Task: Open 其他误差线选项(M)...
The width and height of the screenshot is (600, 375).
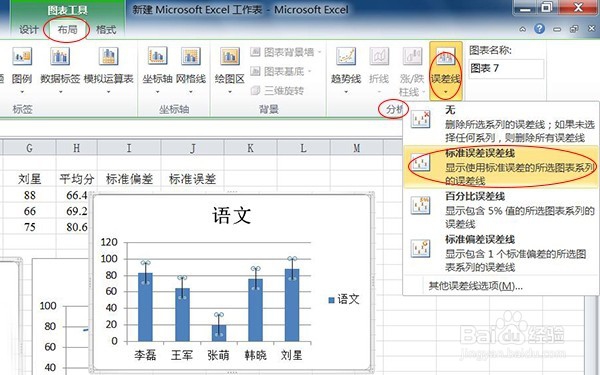Action: click(x=475, y=286)
